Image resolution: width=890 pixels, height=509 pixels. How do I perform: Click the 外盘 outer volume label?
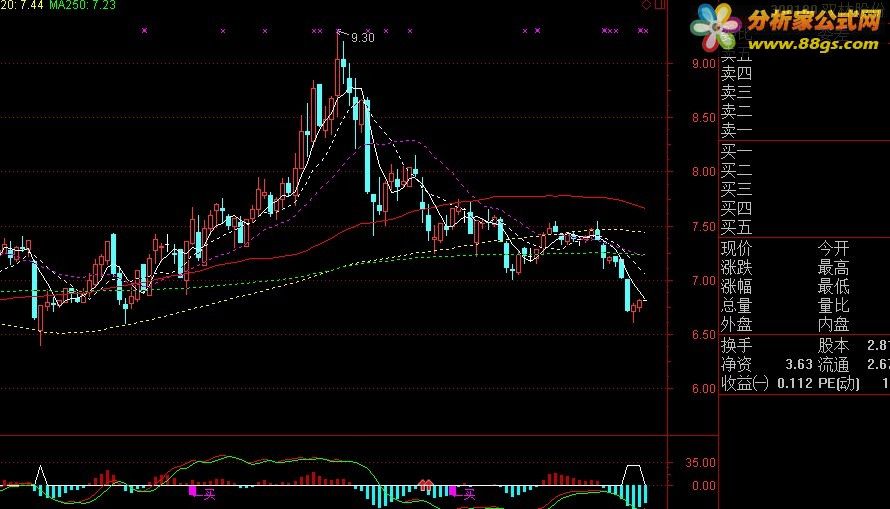(736, 325)
